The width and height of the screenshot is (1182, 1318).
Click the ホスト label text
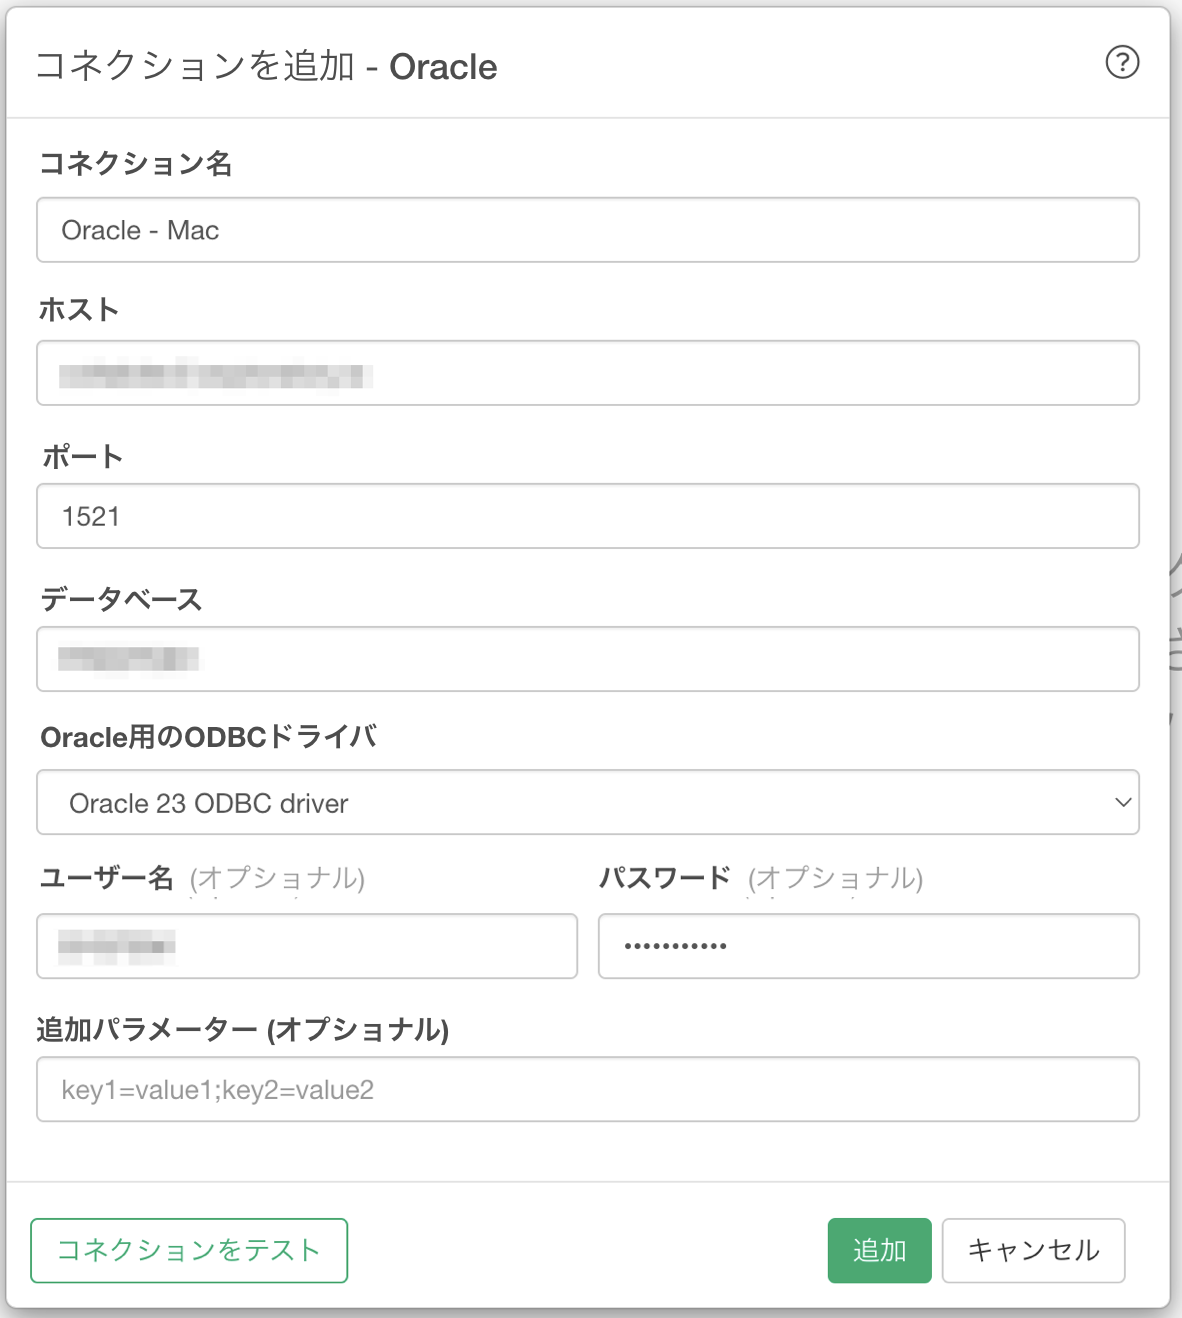click(x=79, y=310)
